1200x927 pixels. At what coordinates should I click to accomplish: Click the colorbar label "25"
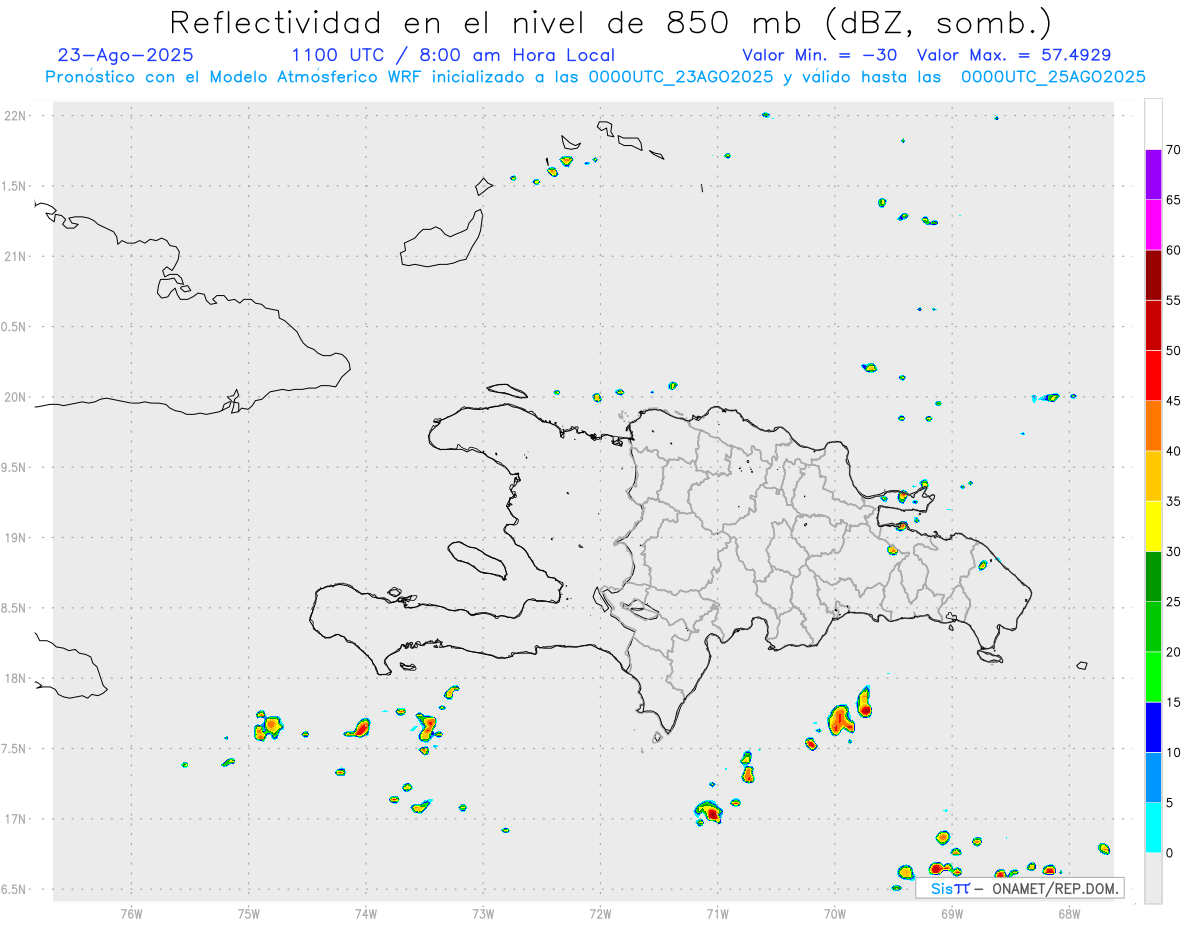coord(1174,601)
